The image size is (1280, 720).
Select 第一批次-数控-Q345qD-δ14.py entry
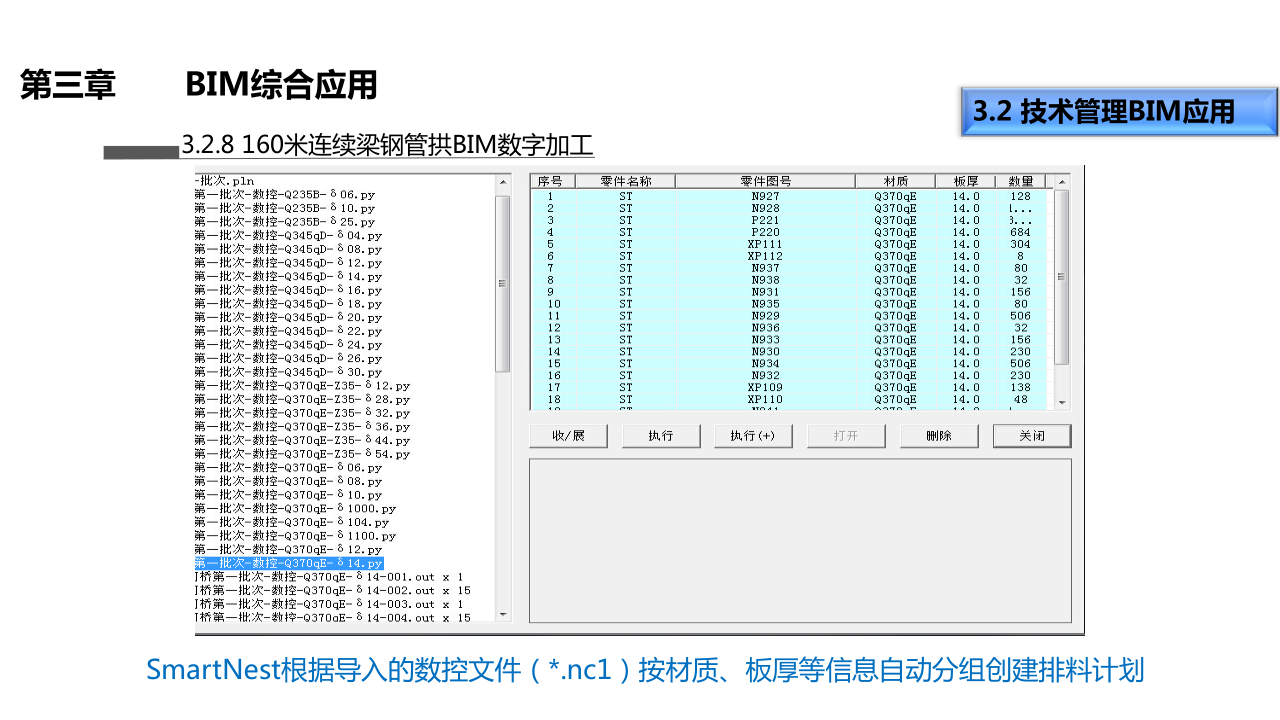288,277
